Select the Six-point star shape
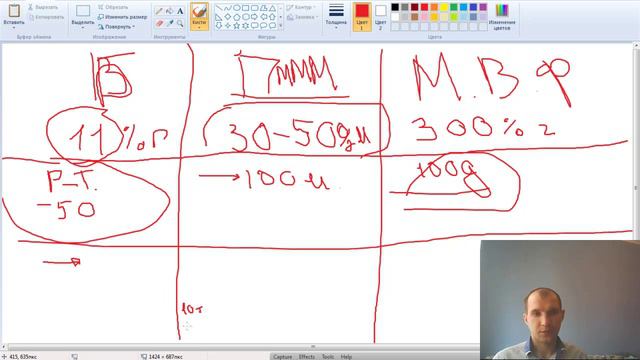640x360 pixels. 246,26
